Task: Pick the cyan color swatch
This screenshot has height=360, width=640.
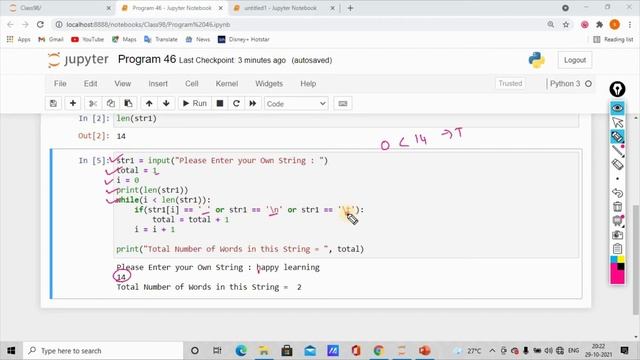Action: point(614,260)
